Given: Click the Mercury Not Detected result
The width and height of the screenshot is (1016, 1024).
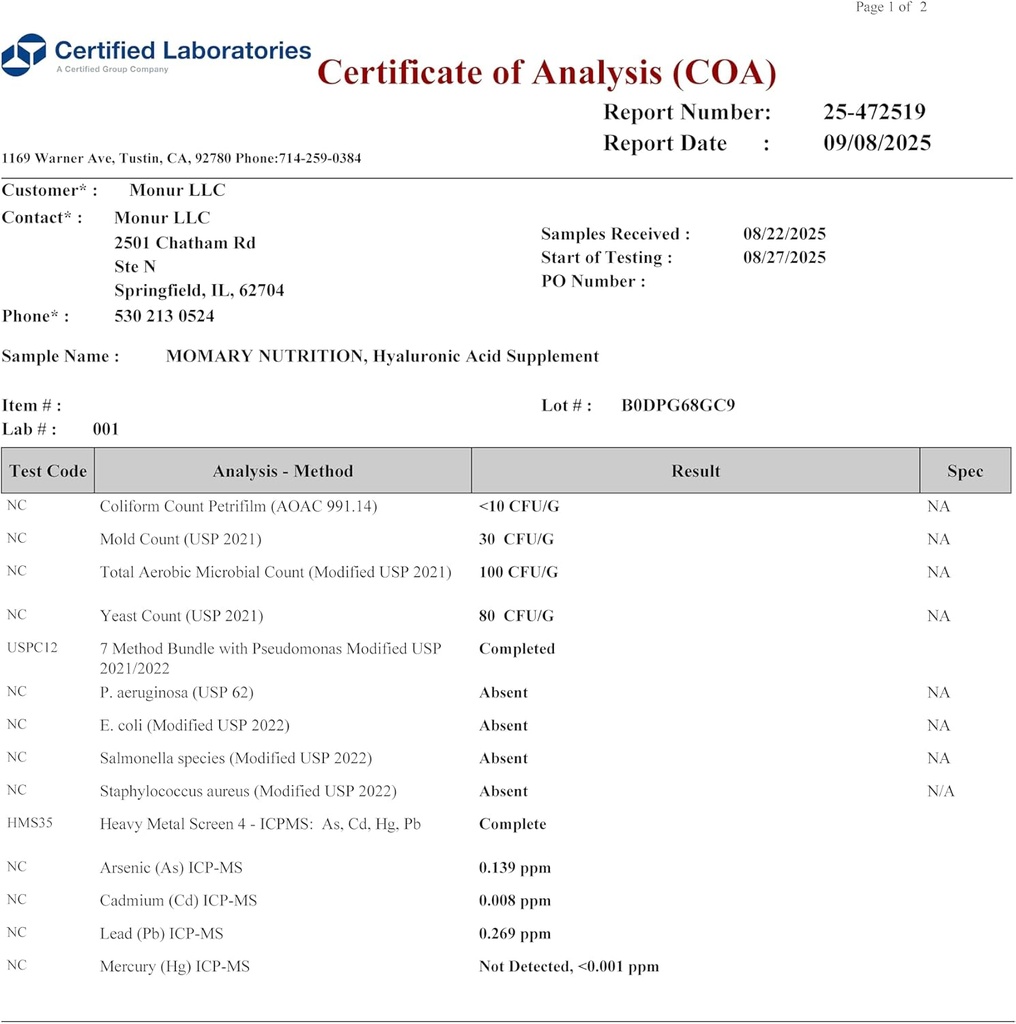Looking at the screenshot, I should point(569,967).
